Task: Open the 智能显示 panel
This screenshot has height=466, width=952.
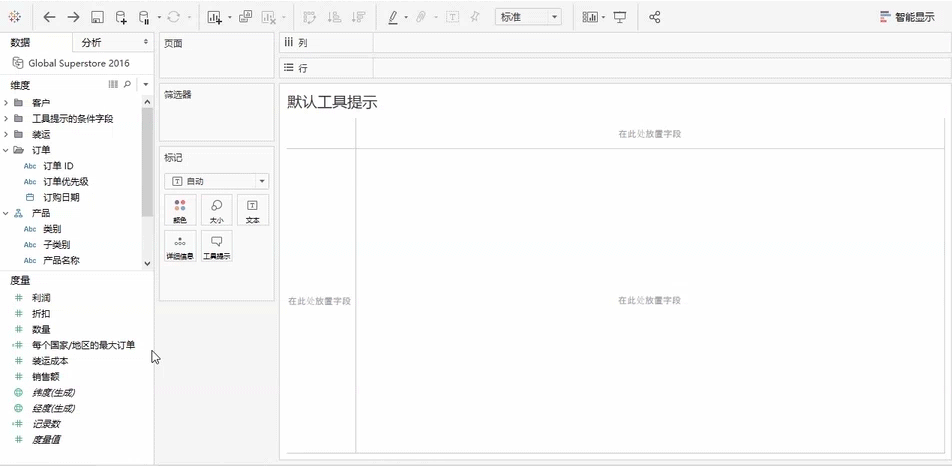Action: click(x=907, y=17)
